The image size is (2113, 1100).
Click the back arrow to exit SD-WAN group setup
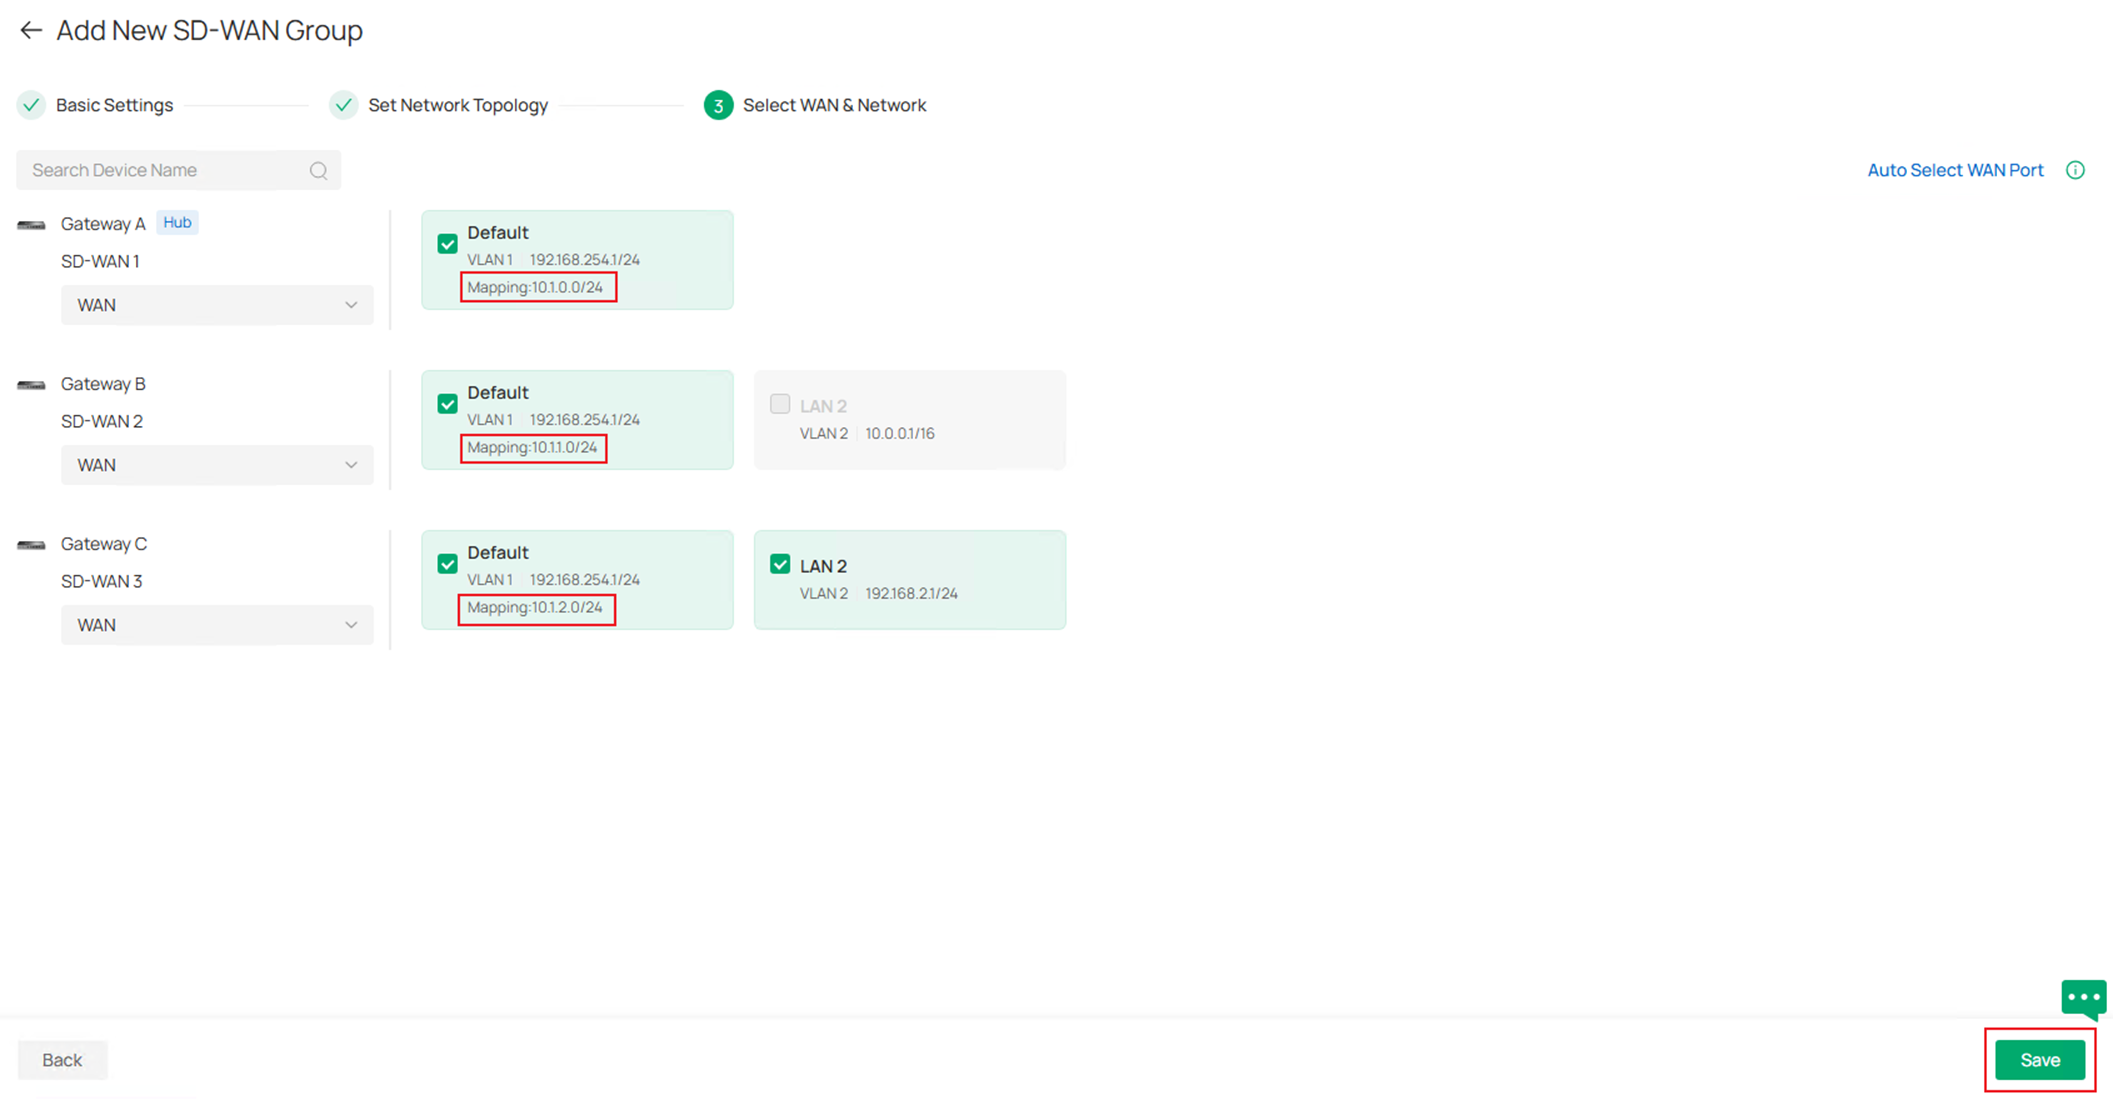click(30, 30)
